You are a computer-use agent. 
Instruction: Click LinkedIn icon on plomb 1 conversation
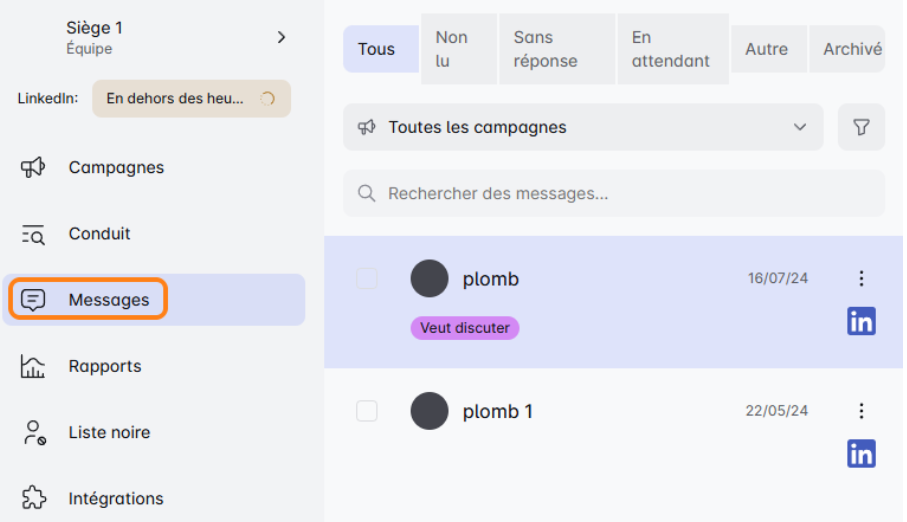pyautogui.click(x=861, y=453)
